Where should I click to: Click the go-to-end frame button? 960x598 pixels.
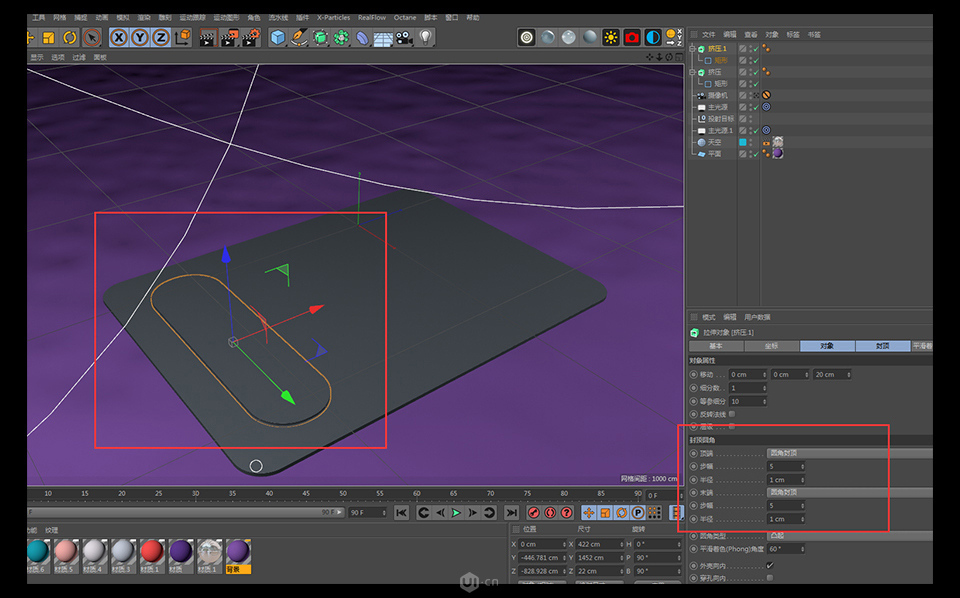point(512,512)
